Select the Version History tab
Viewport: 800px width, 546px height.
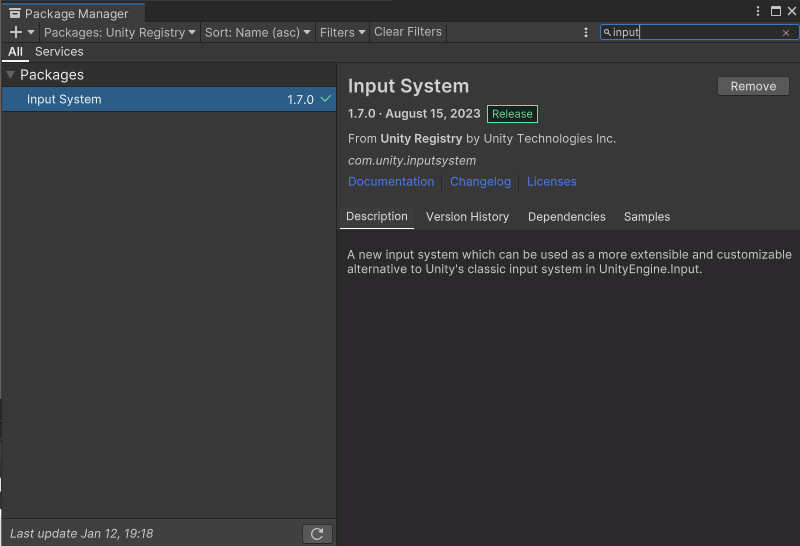tap(467, 217)
